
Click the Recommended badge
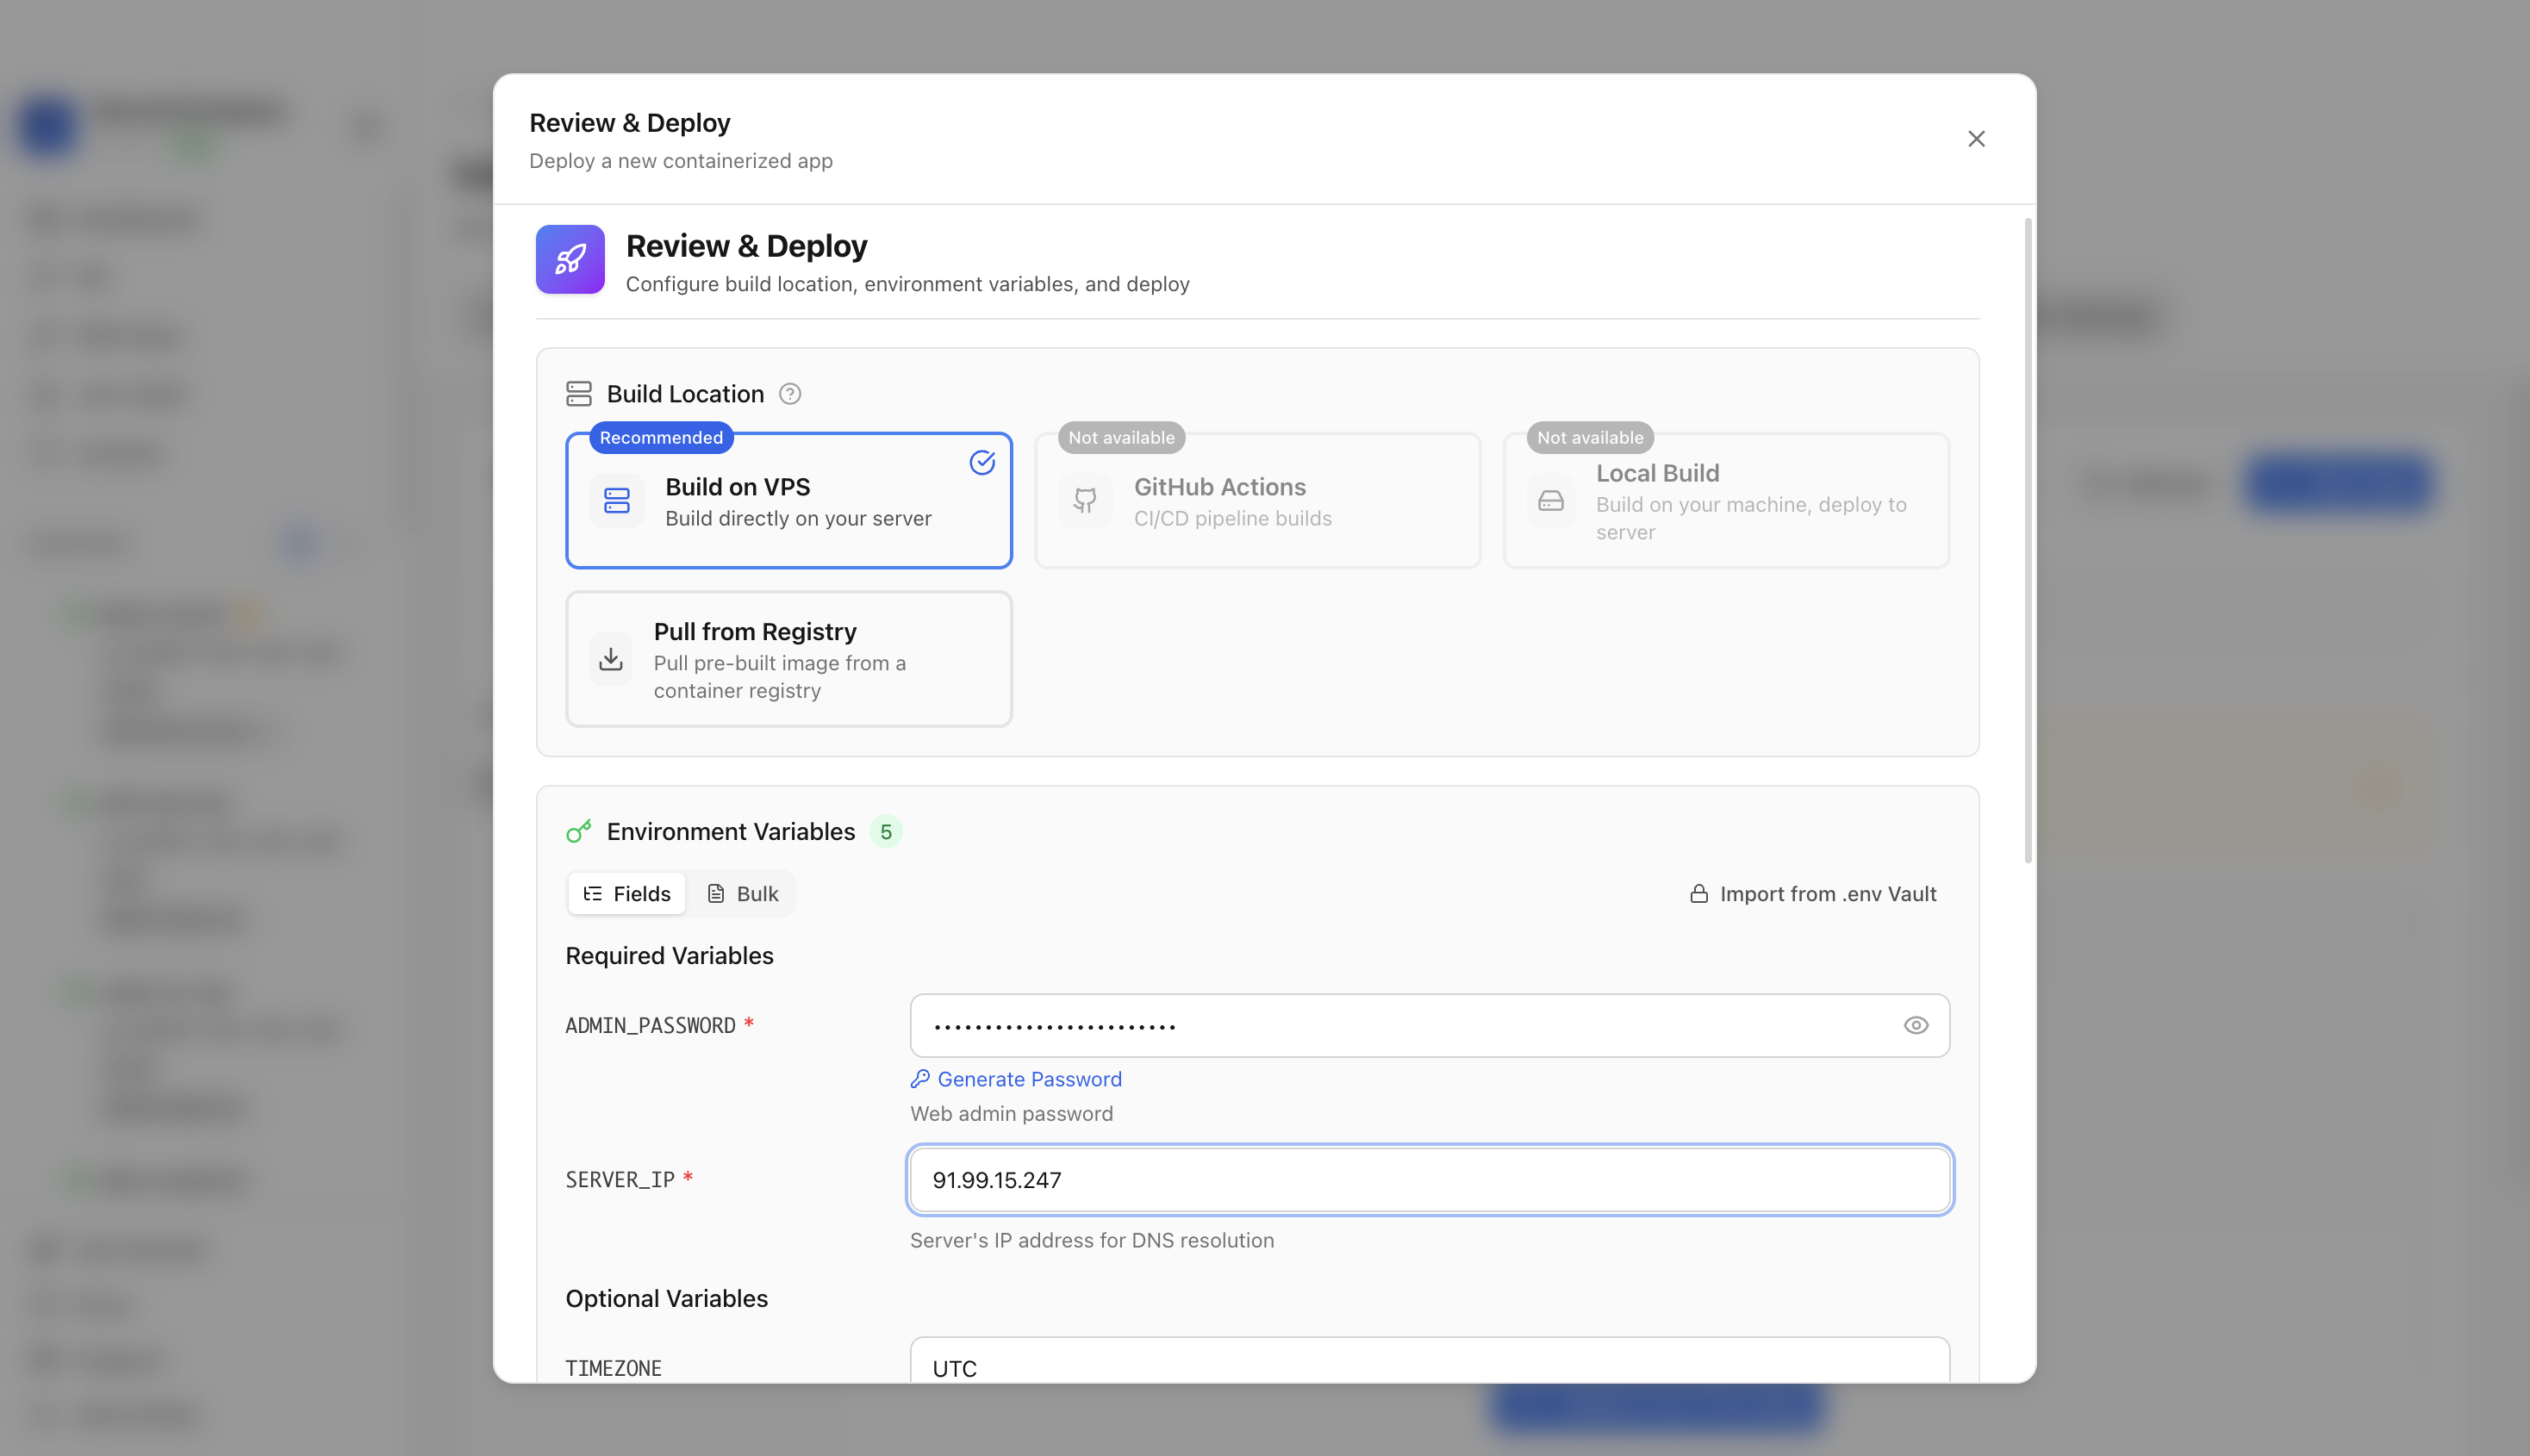[661, 438]
